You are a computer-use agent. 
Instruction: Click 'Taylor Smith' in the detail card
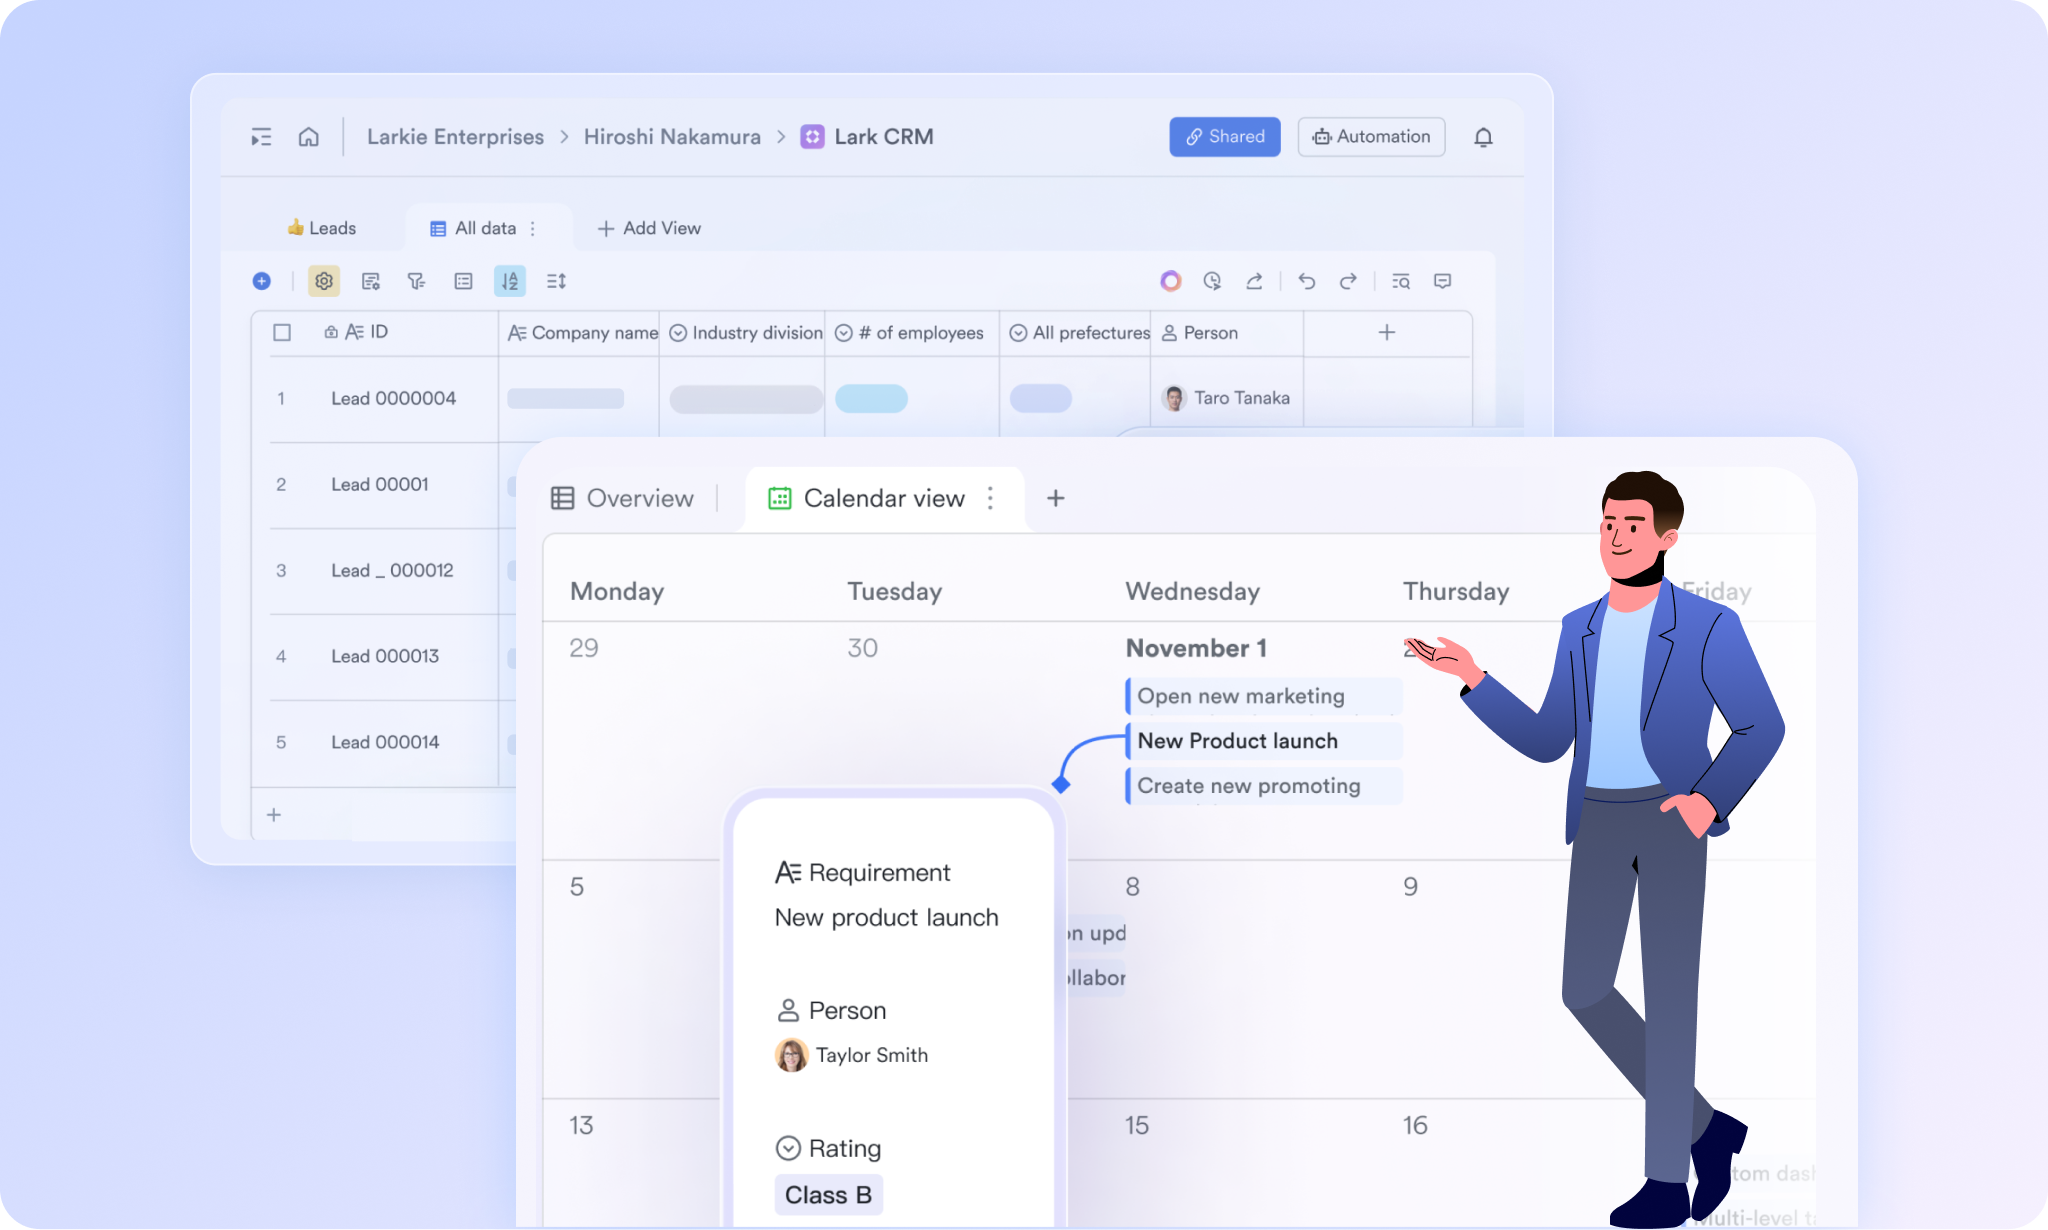point(872,1055)
